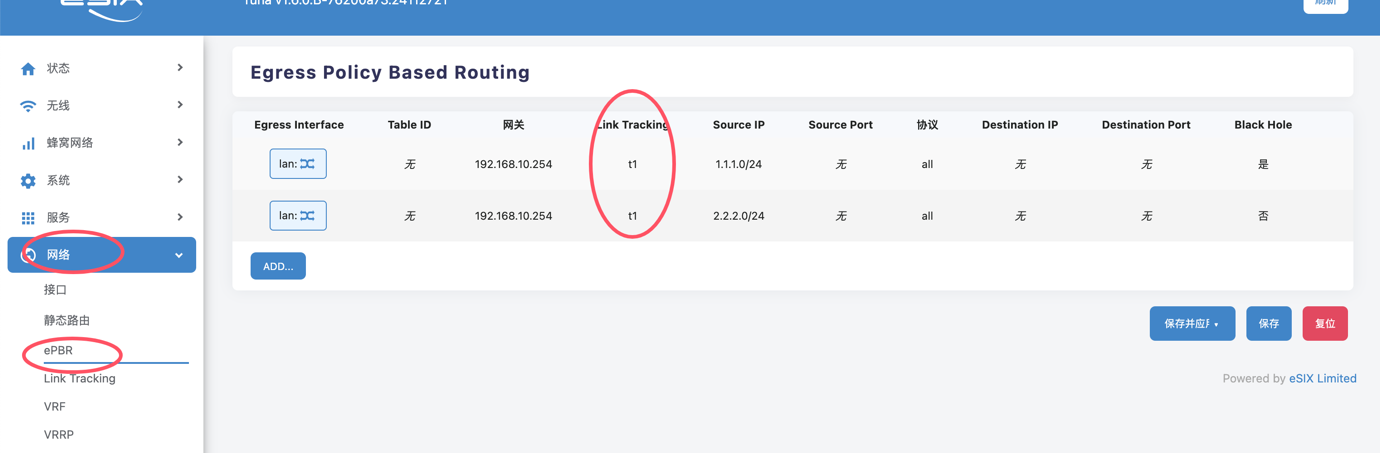Expand the 无线 menu chevron

(180, 105)
